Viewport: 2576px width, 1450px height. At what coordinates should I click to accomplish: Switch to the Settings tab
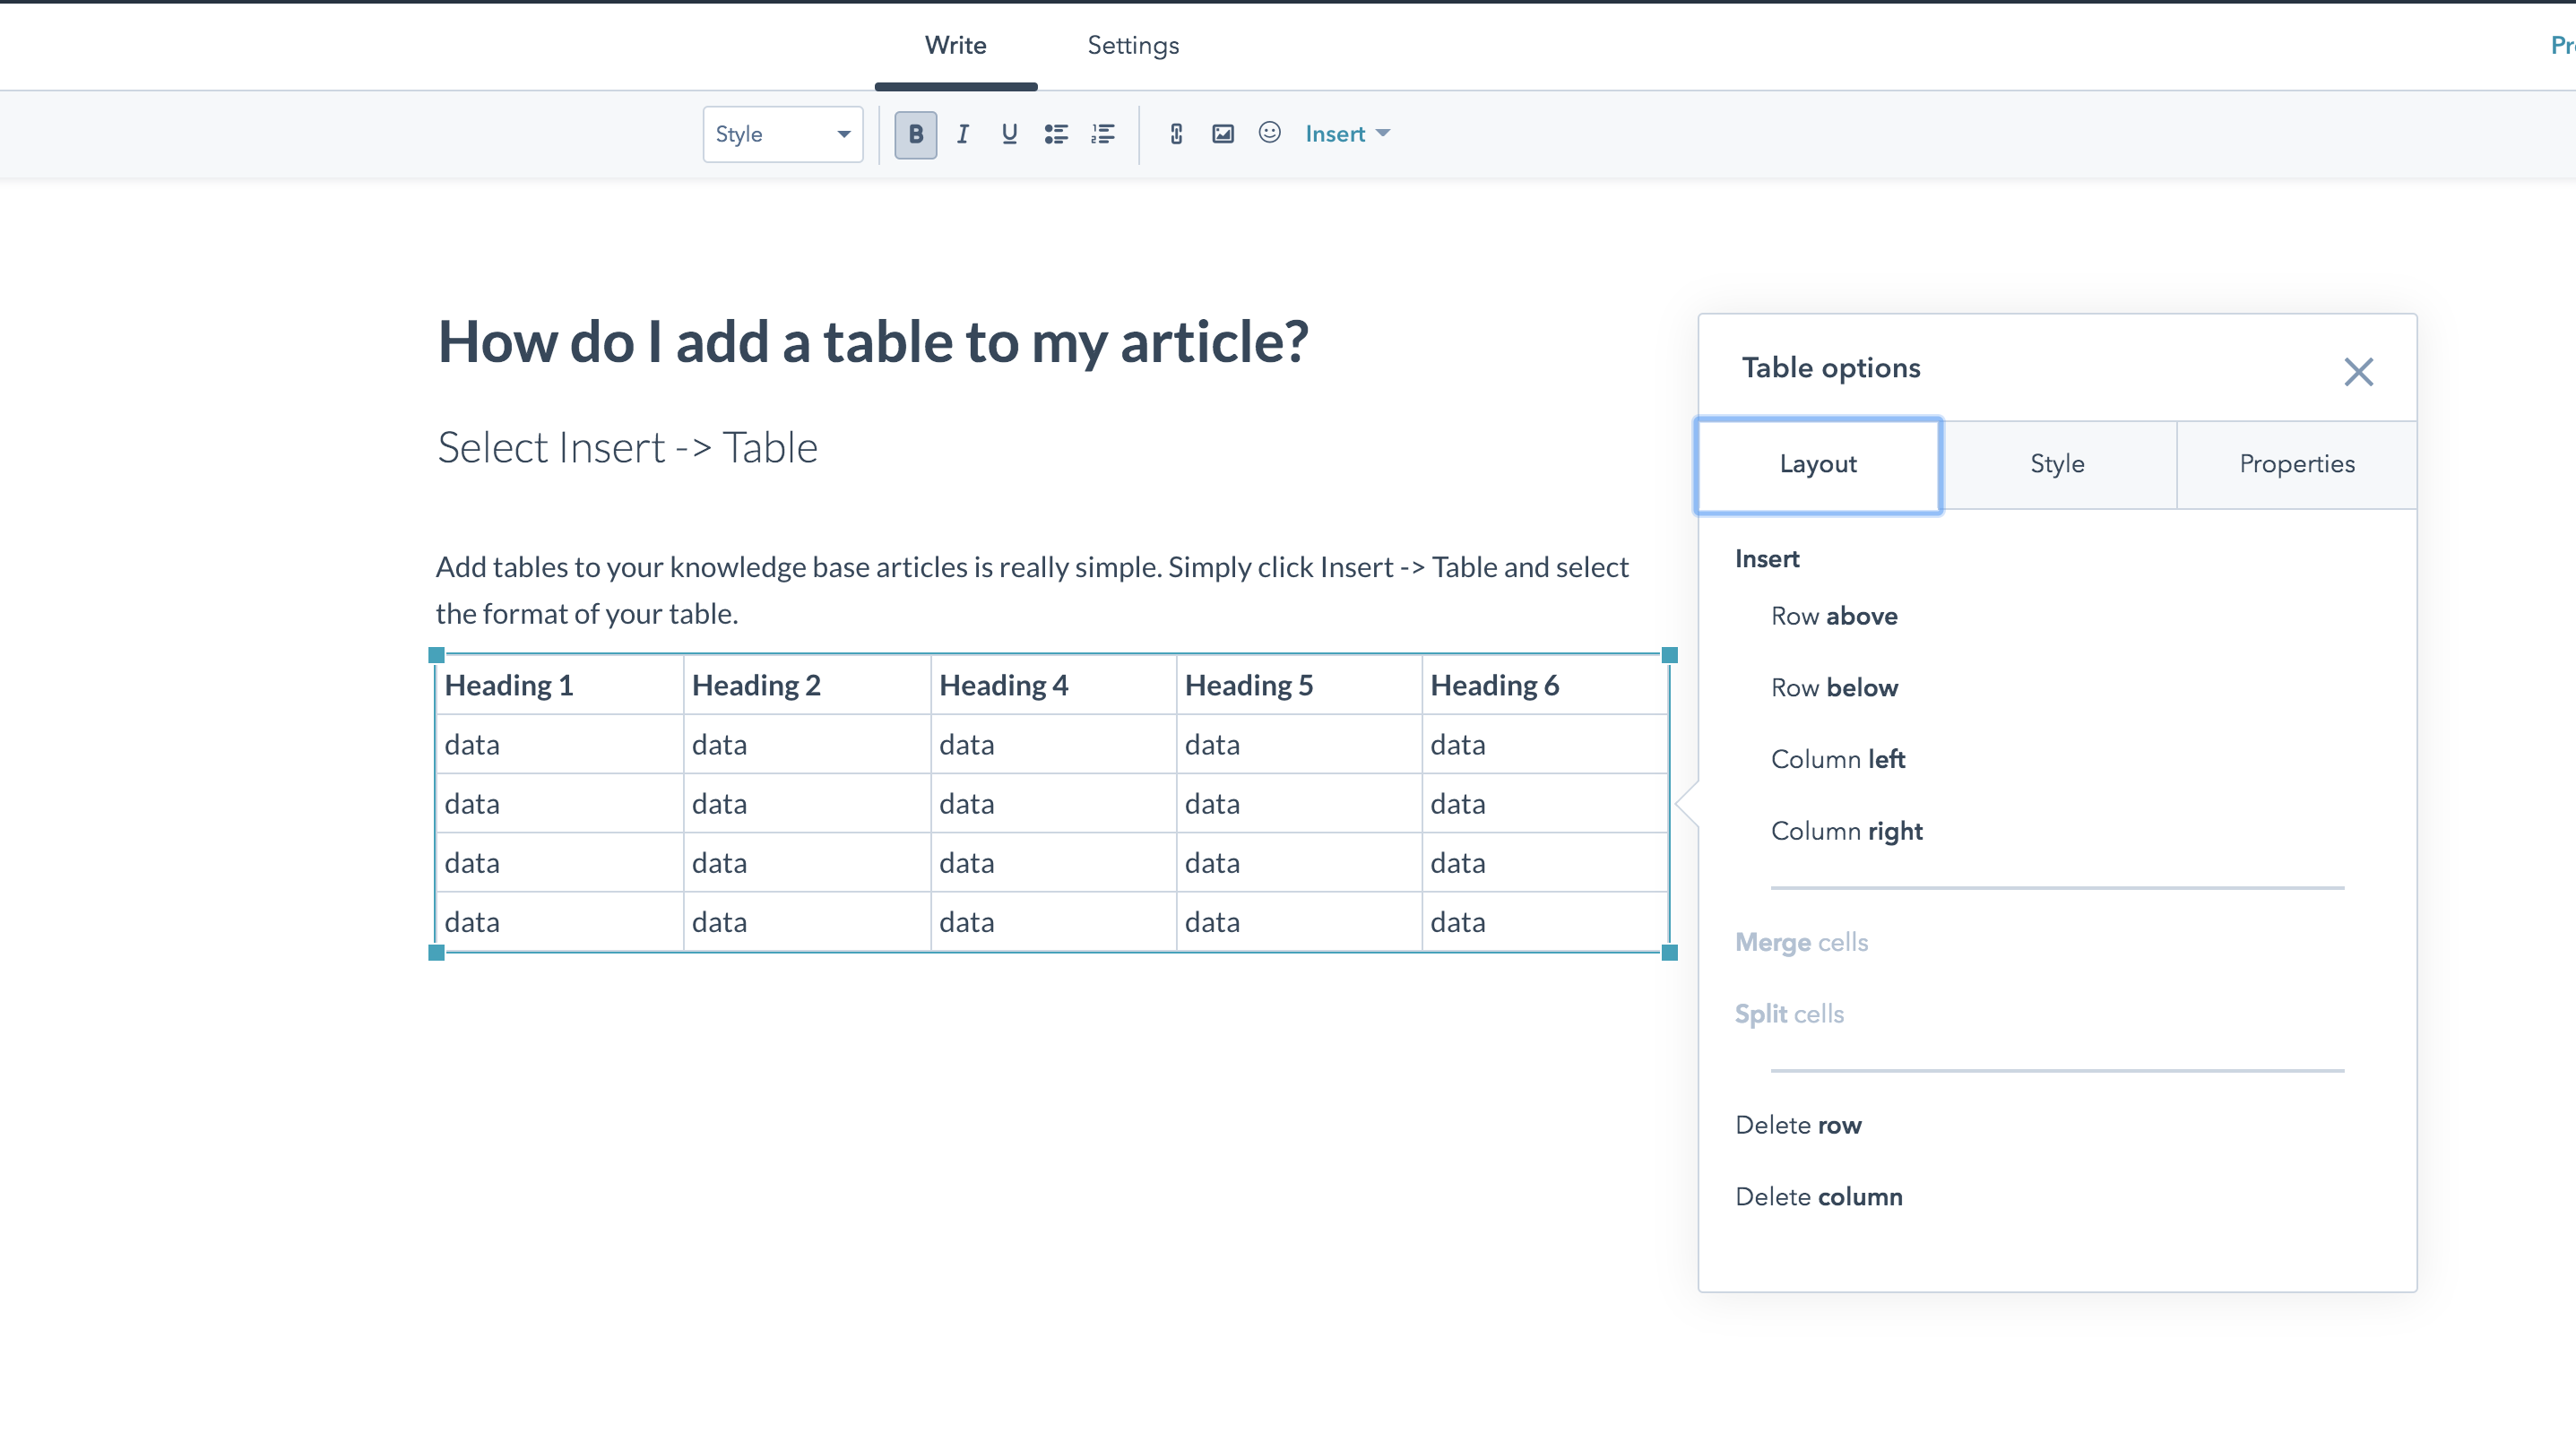(1133, 45)
